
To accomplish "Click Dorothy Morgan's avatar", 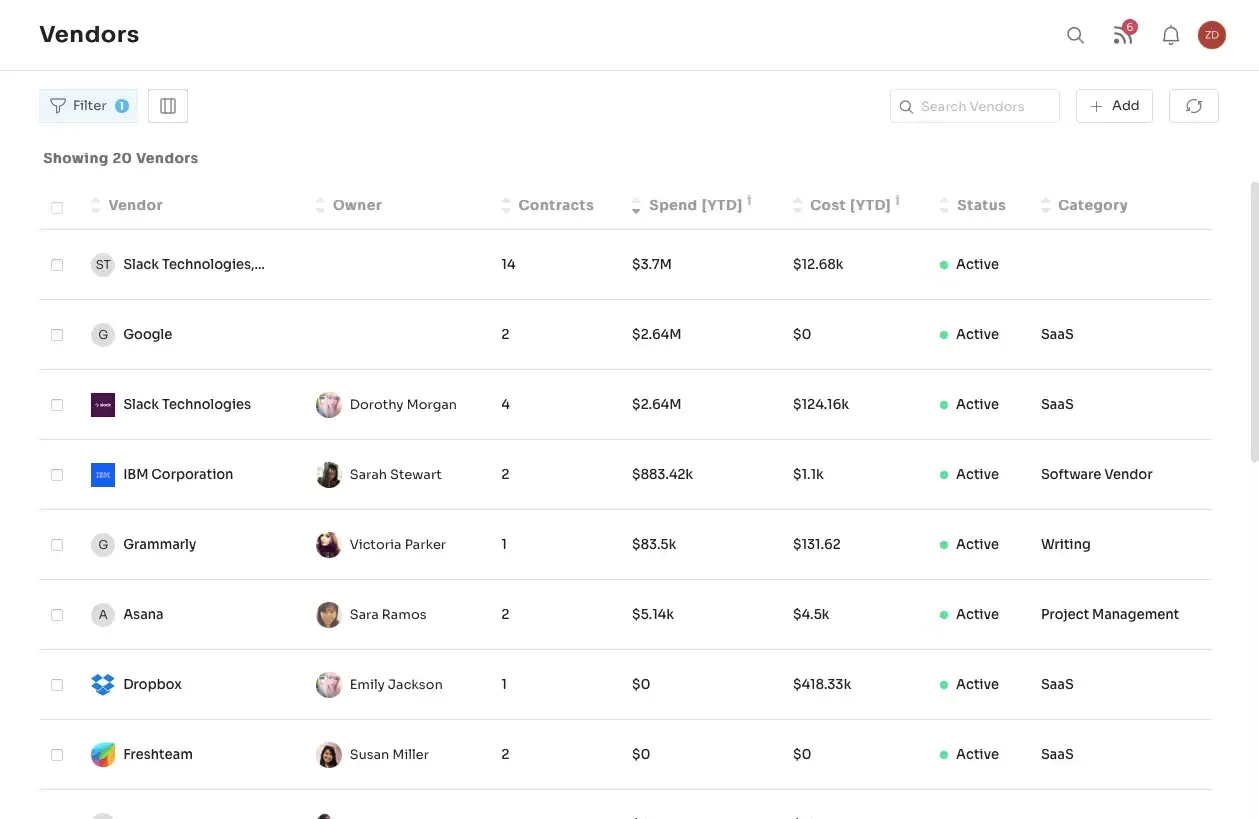I will click(x=329, y=405).
